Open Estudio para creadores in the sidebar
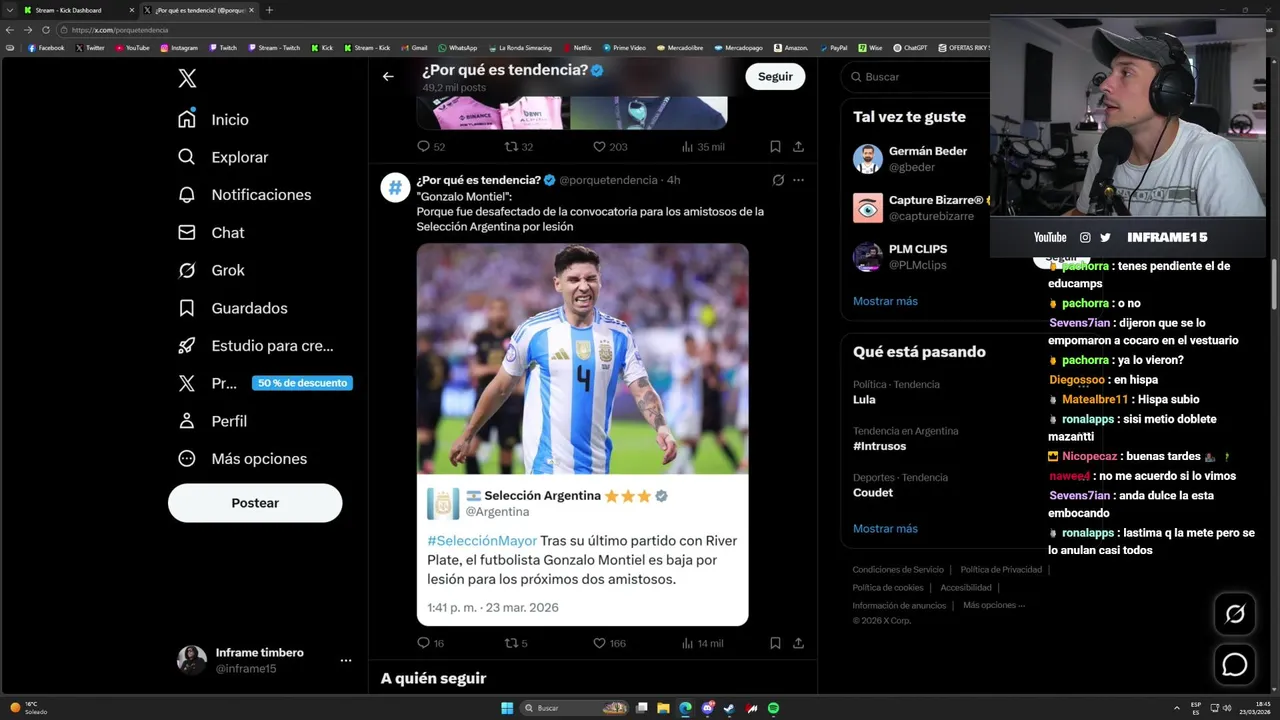The width and height of the screenshot is (1280, 720). pyautogui.click(x=255, y=346)
